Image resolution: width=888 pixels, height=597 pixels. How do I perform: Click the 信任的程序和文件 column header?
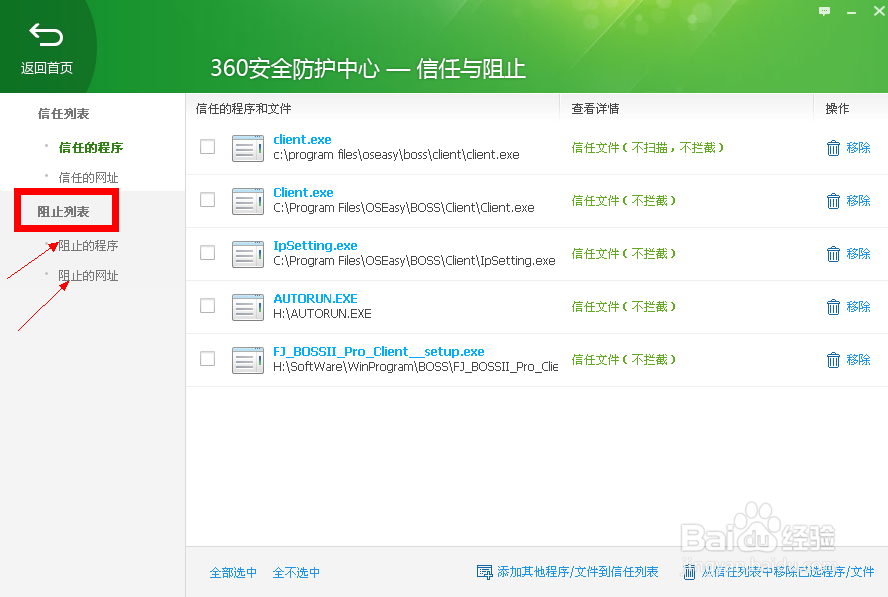tap(243, 109)
